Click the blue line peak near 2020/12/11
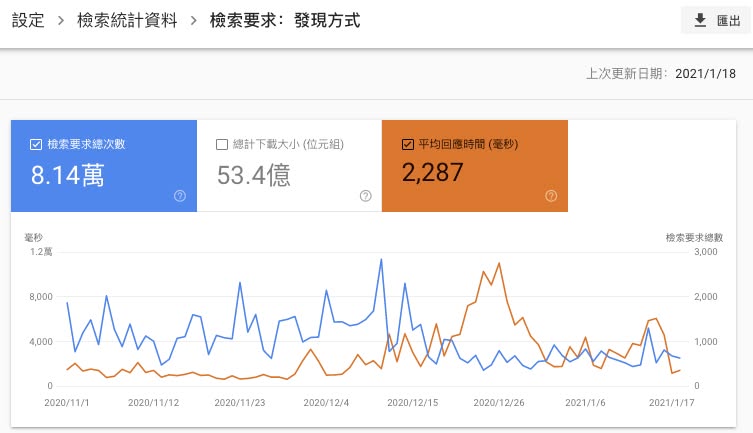The width and height of the screenshot is (753, 433). [x=381, y=260]
